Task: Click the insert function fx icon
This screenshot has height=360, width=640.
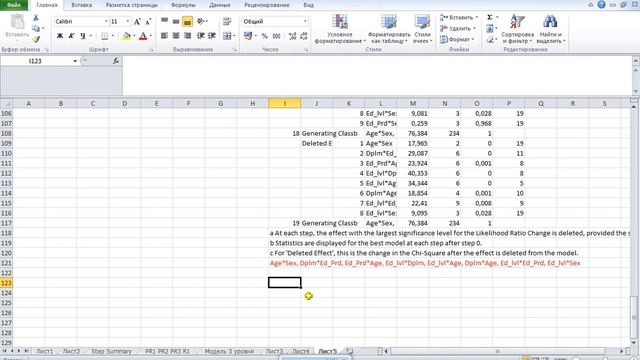Action: click(x=116, y=61)
